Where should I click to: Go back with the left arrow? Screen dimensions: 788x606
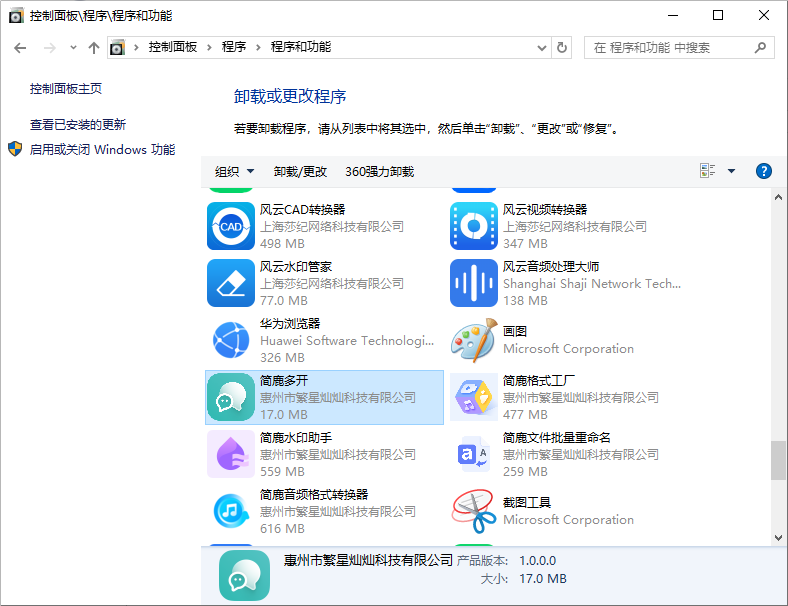pos(20,48)
